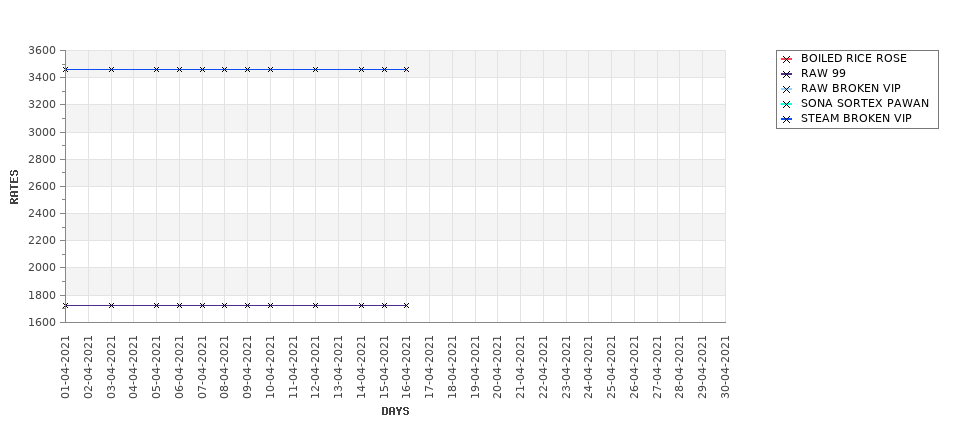Click the lower line data point at 06-04-2021
Screen dimensions: 975x429
180,305
